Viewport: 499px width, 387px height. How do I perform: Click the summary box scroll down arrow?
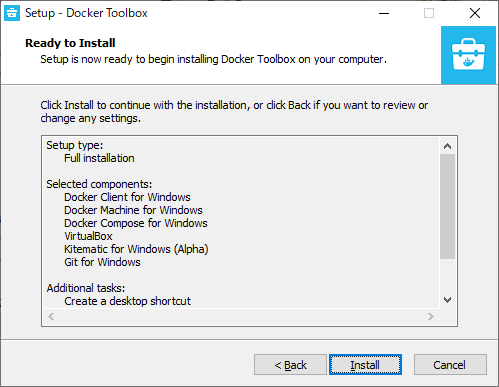coord(447,300)
